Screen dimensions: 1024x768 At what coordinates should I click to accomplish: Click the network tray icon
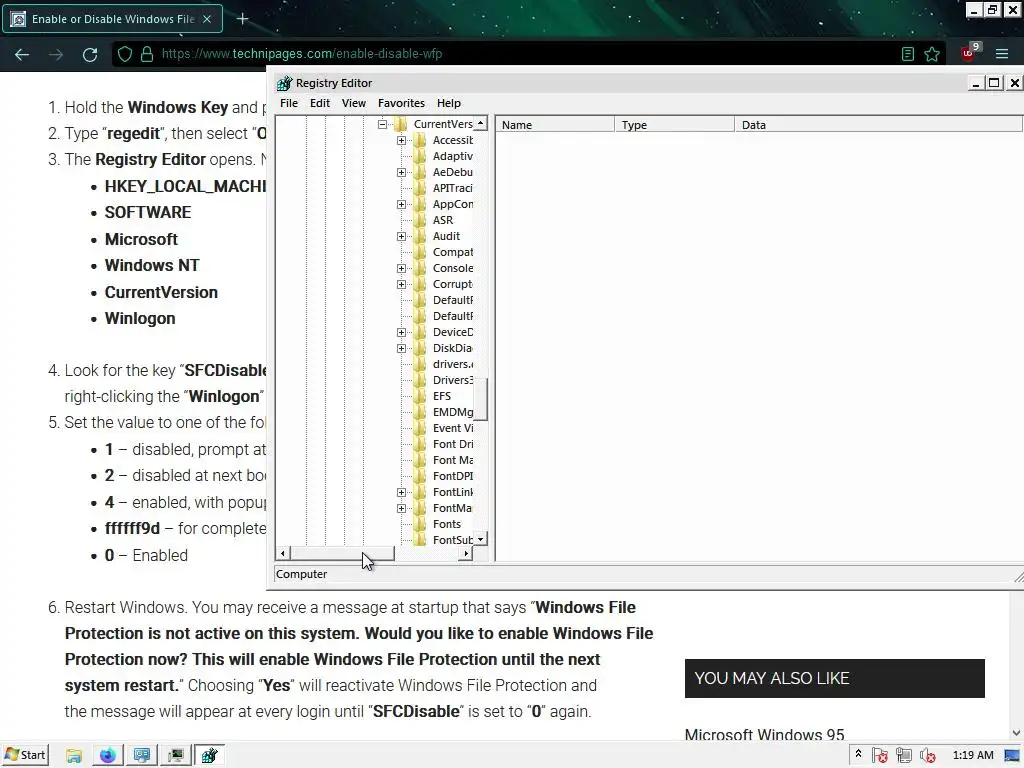point(904,756)
